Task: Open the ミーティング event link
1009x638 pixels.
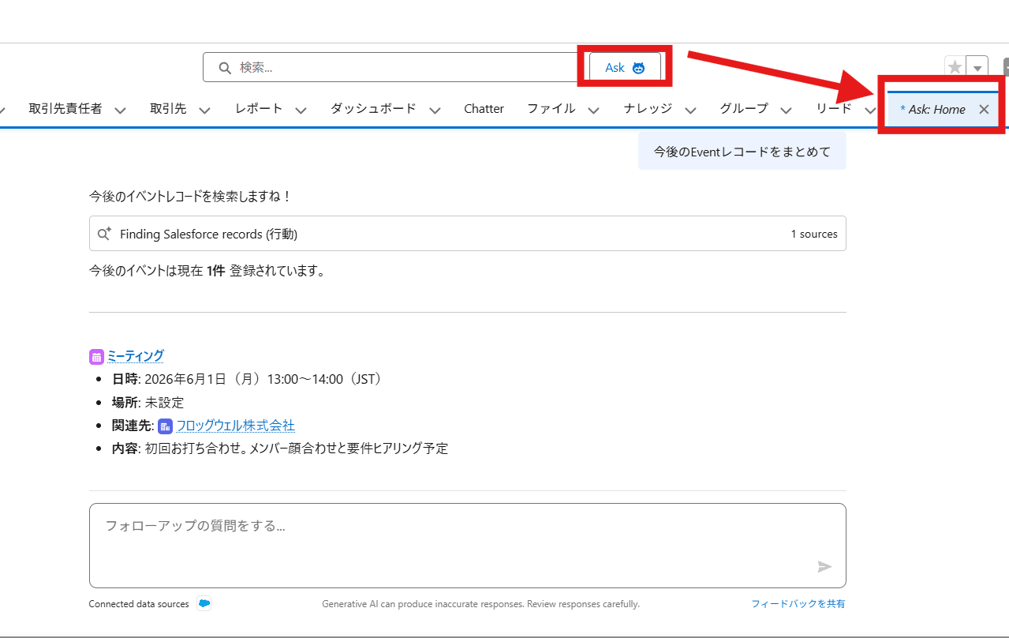Action: tap(135, 355)
